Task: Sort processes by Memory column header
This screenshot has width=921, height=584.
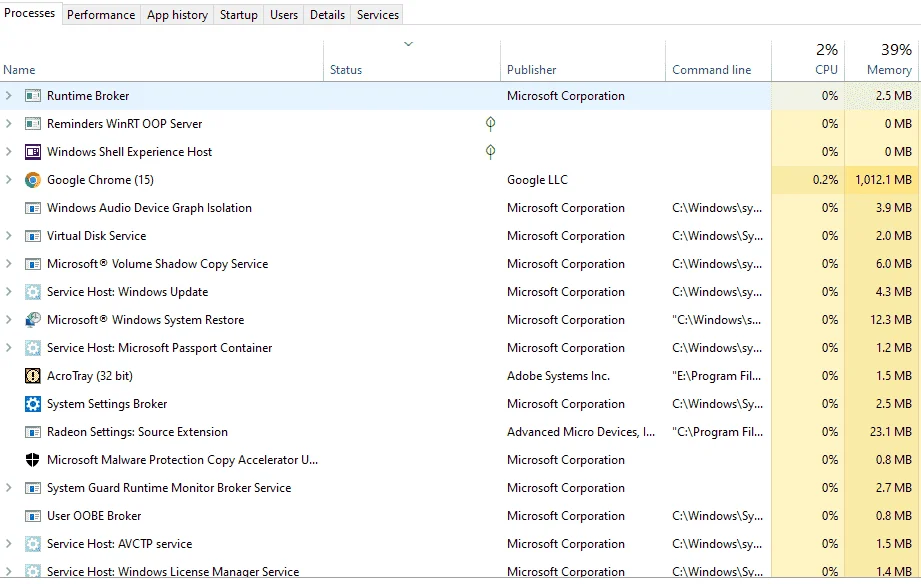Action: coord(882,61)
